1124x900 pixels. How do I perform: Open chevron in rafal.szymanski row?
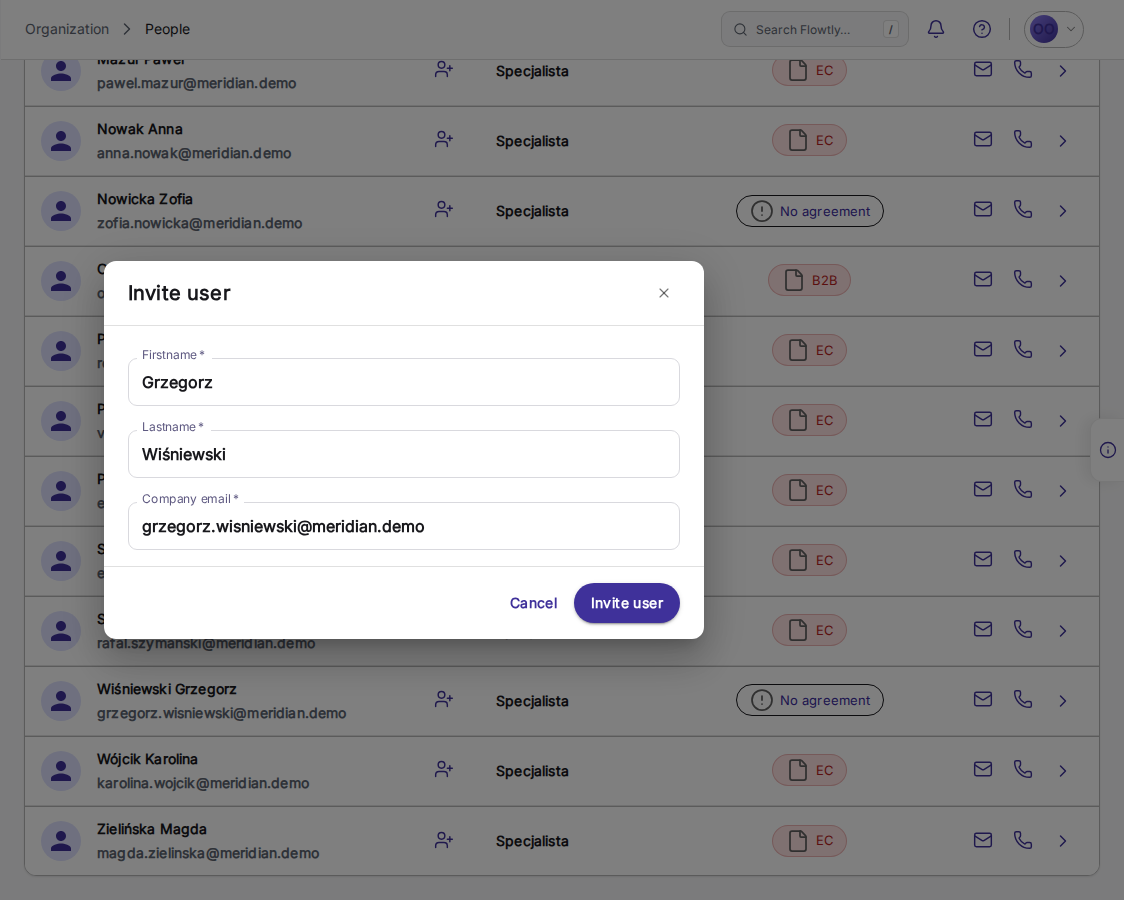tap(1063, 631)
